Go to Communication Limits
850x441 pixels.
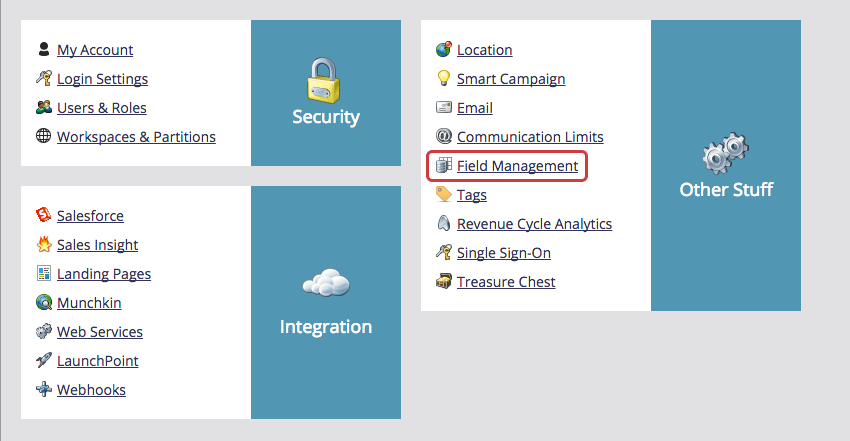[530, 137]
